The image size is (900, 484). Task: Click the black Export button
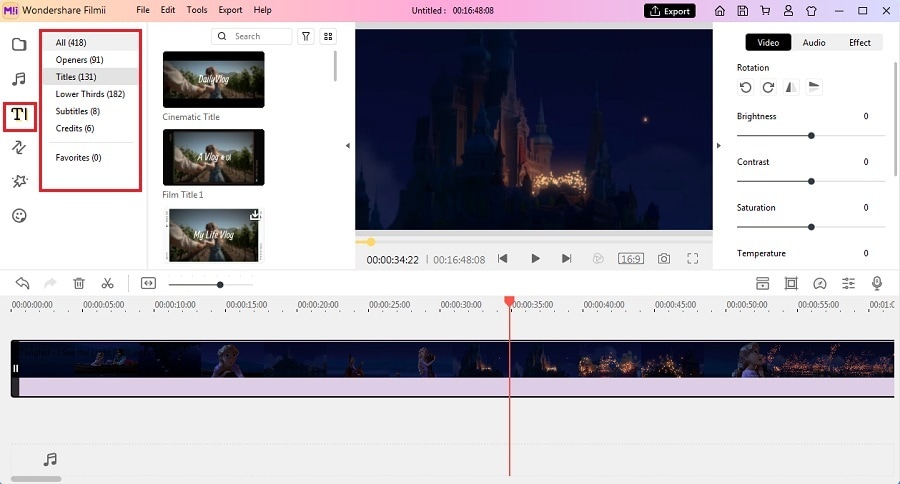pyautogui.click(x=669, y=11)
